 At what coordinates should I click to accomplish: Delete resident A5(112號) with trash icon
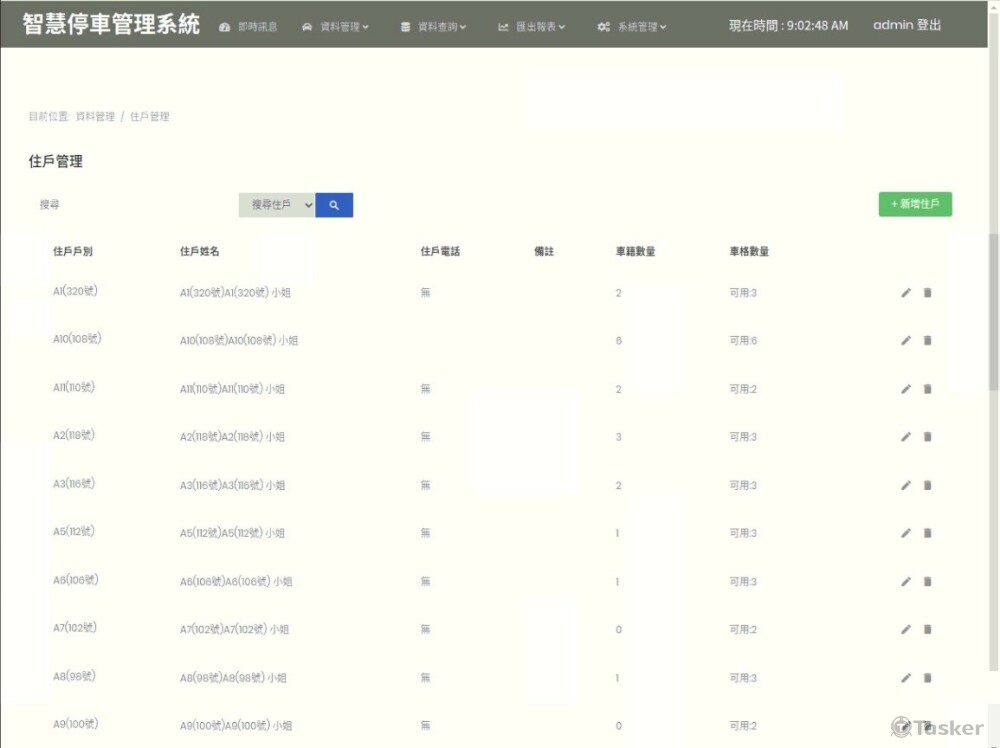(927, 533)
